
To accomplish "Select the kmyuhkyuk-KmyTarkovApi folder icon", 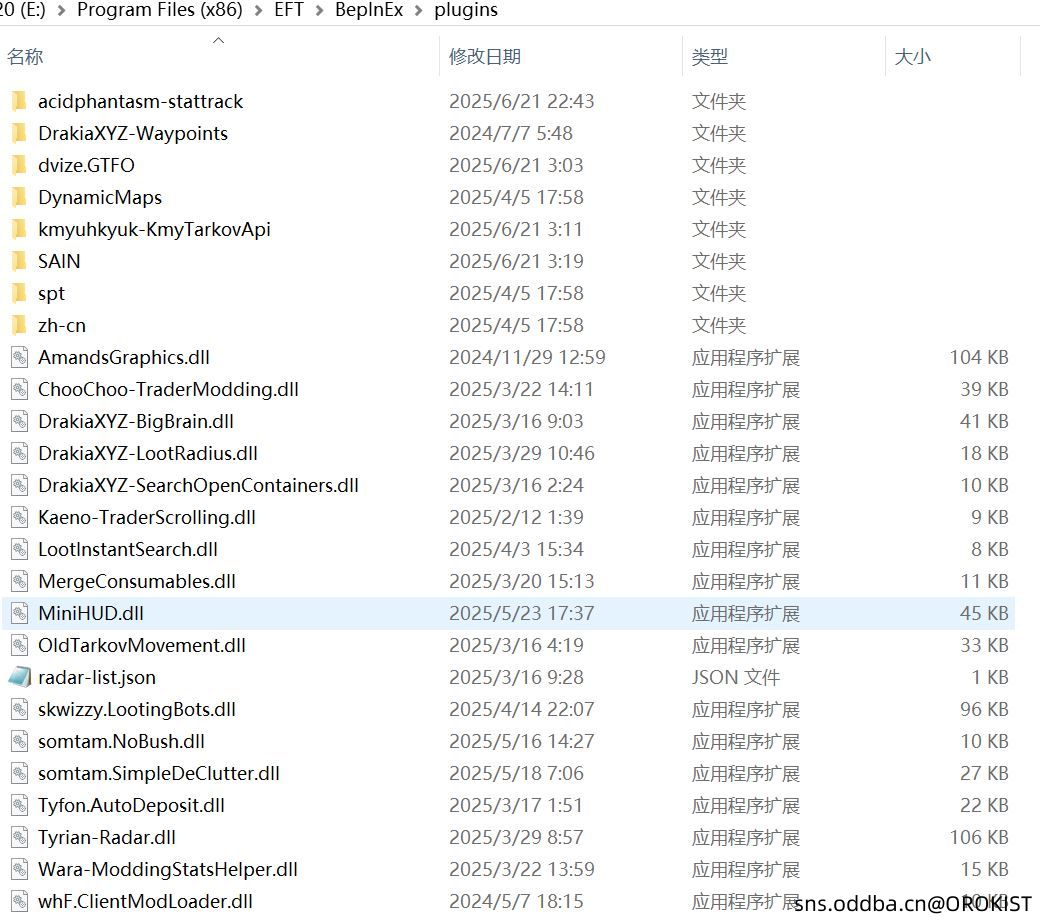I will (19, 230).
